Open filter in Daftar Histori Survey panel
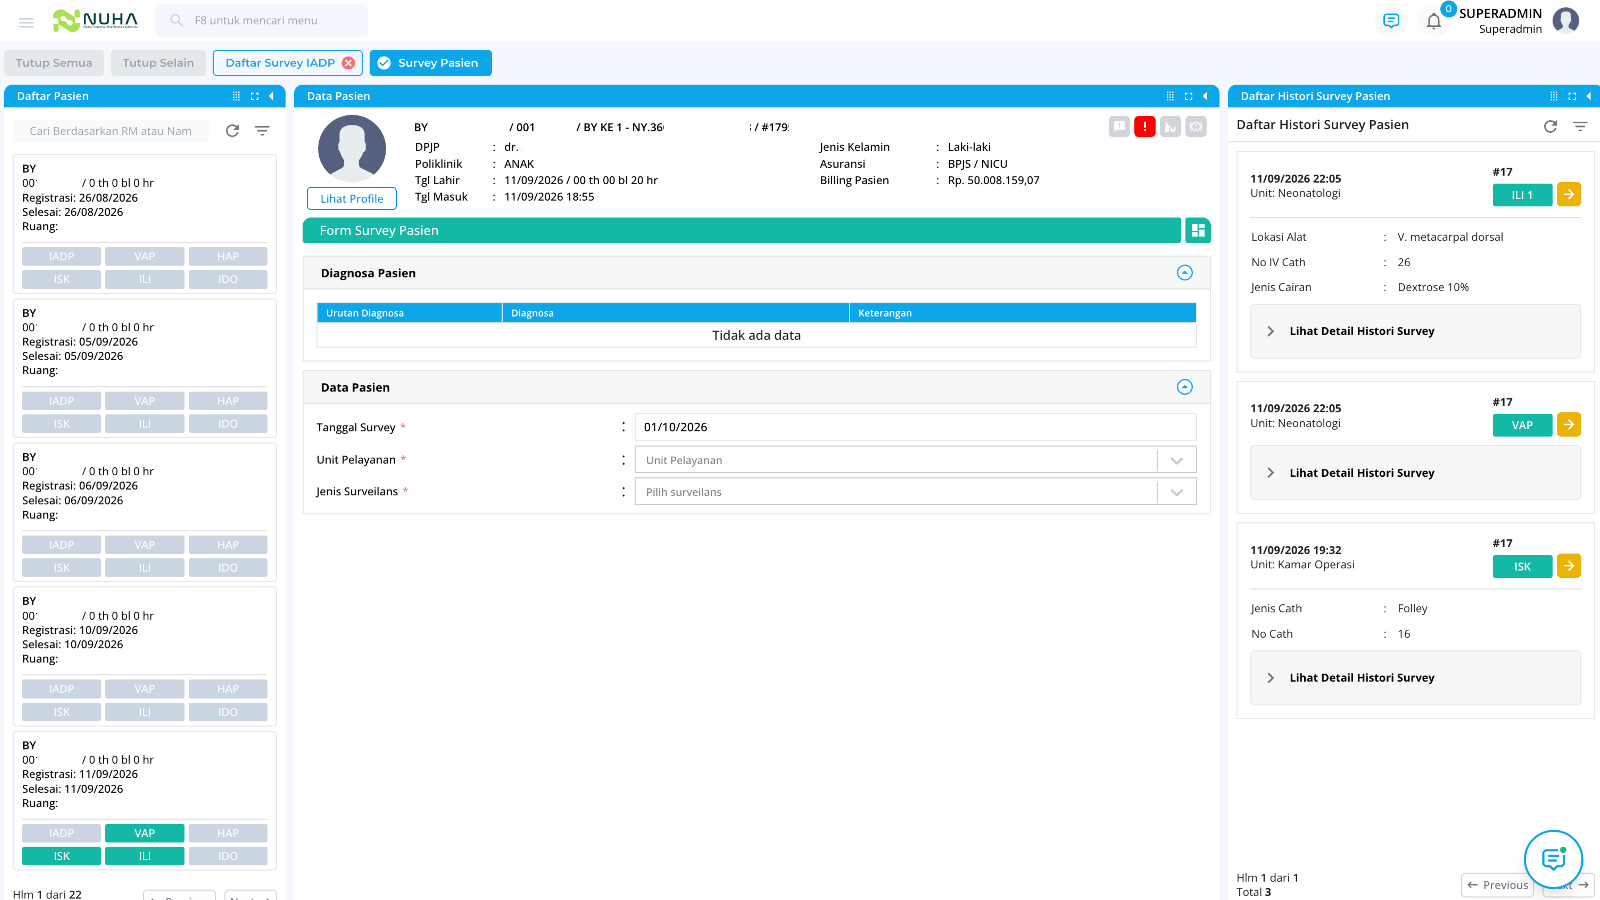 point(1580,126)
